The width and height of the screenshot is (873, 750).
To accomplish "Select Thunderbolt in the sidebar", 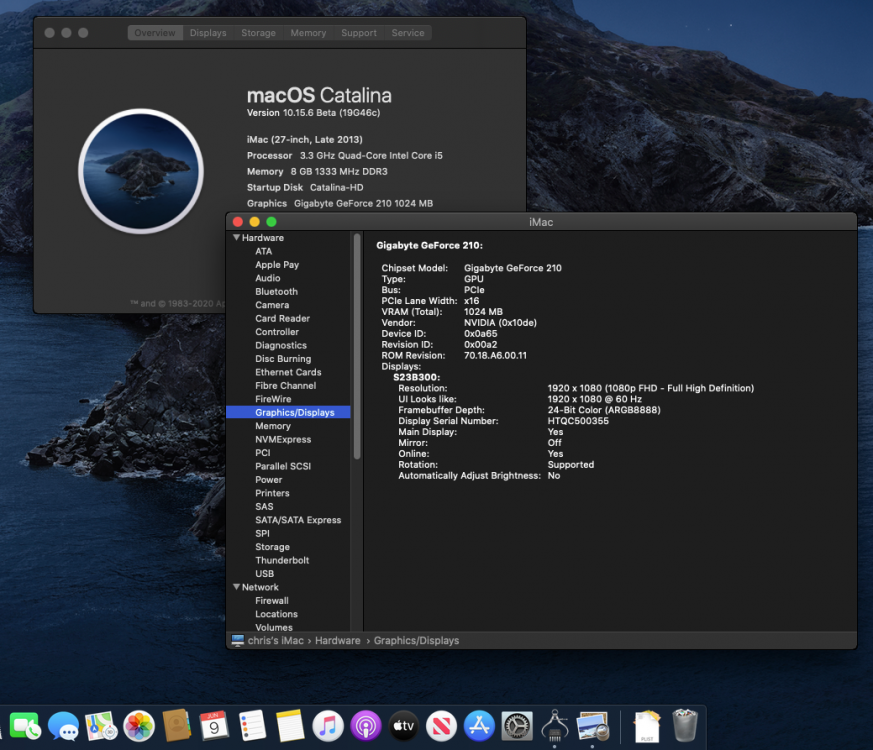I will tap(282, 560).
